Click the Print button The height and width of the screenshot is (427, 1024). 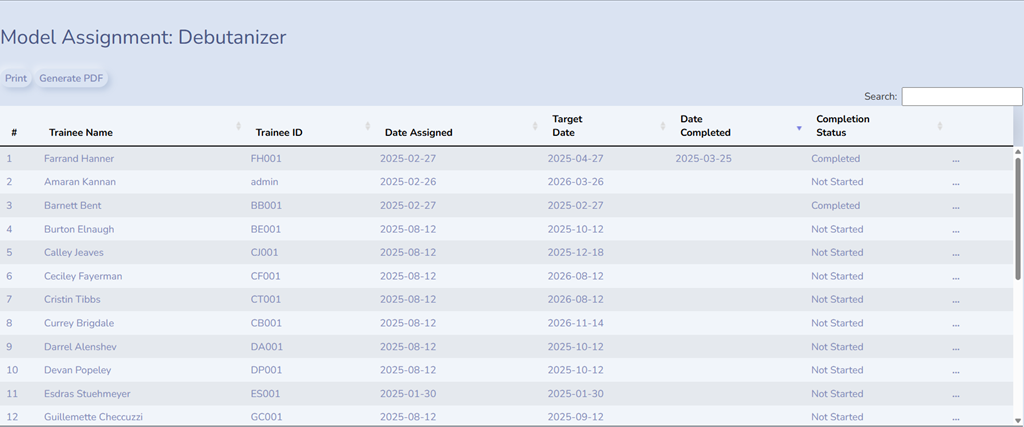[x=16, y=78]
